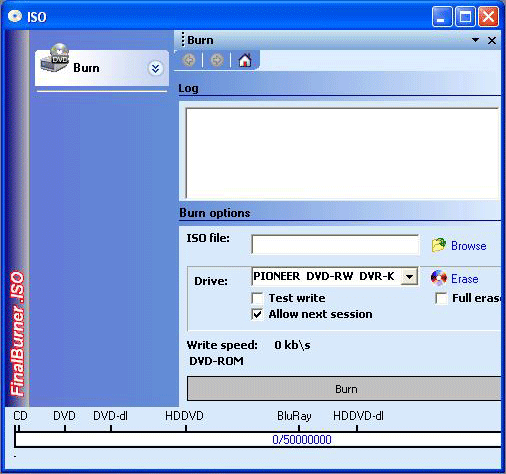Focus the ISO file input field
Screen dimensions: 506x474
(x=335, y=244)
